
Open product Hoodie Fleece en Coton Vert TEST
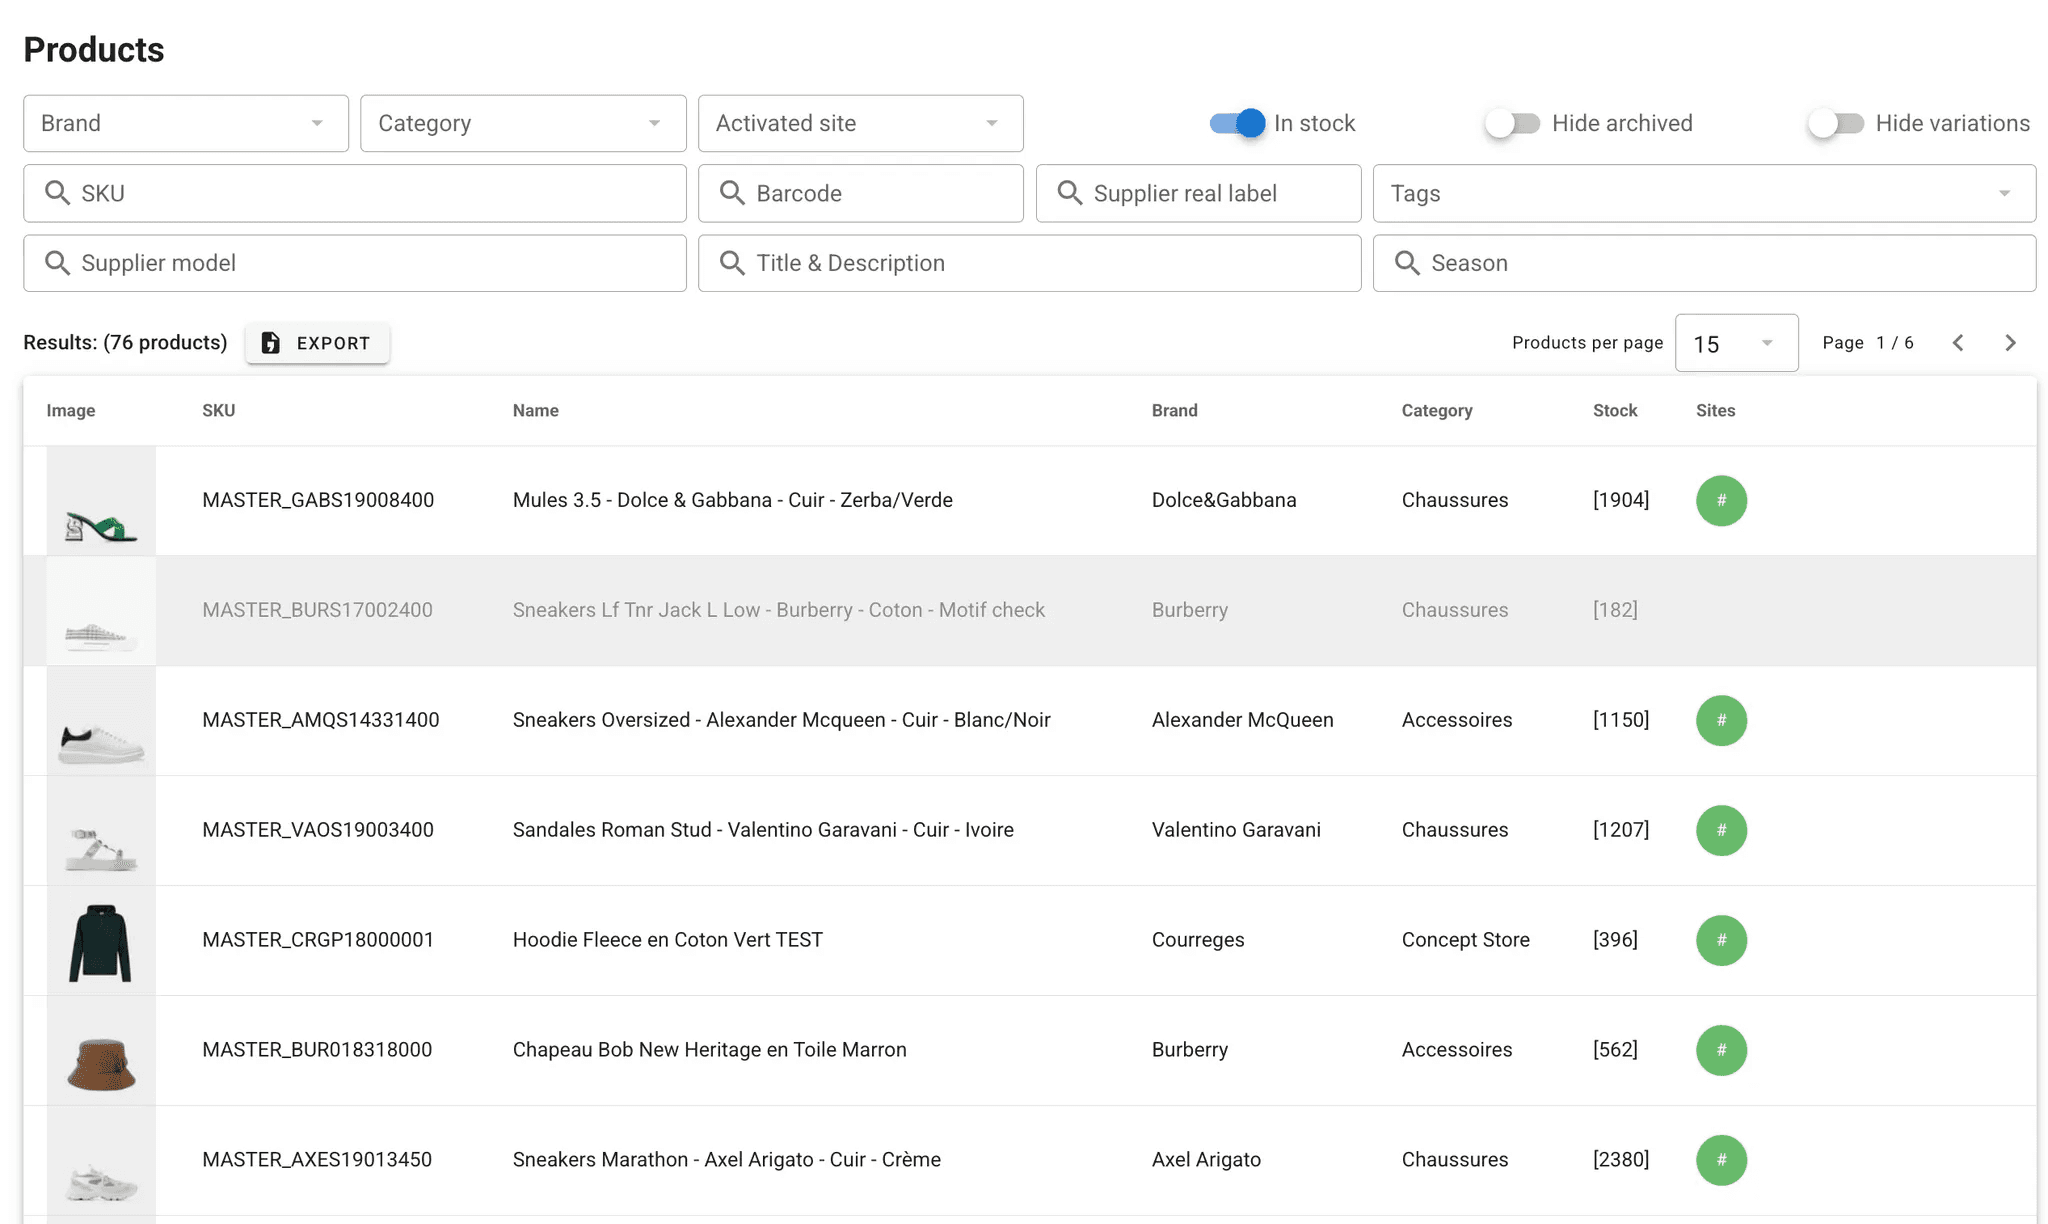pyautogui.click(x=668, y=940)
